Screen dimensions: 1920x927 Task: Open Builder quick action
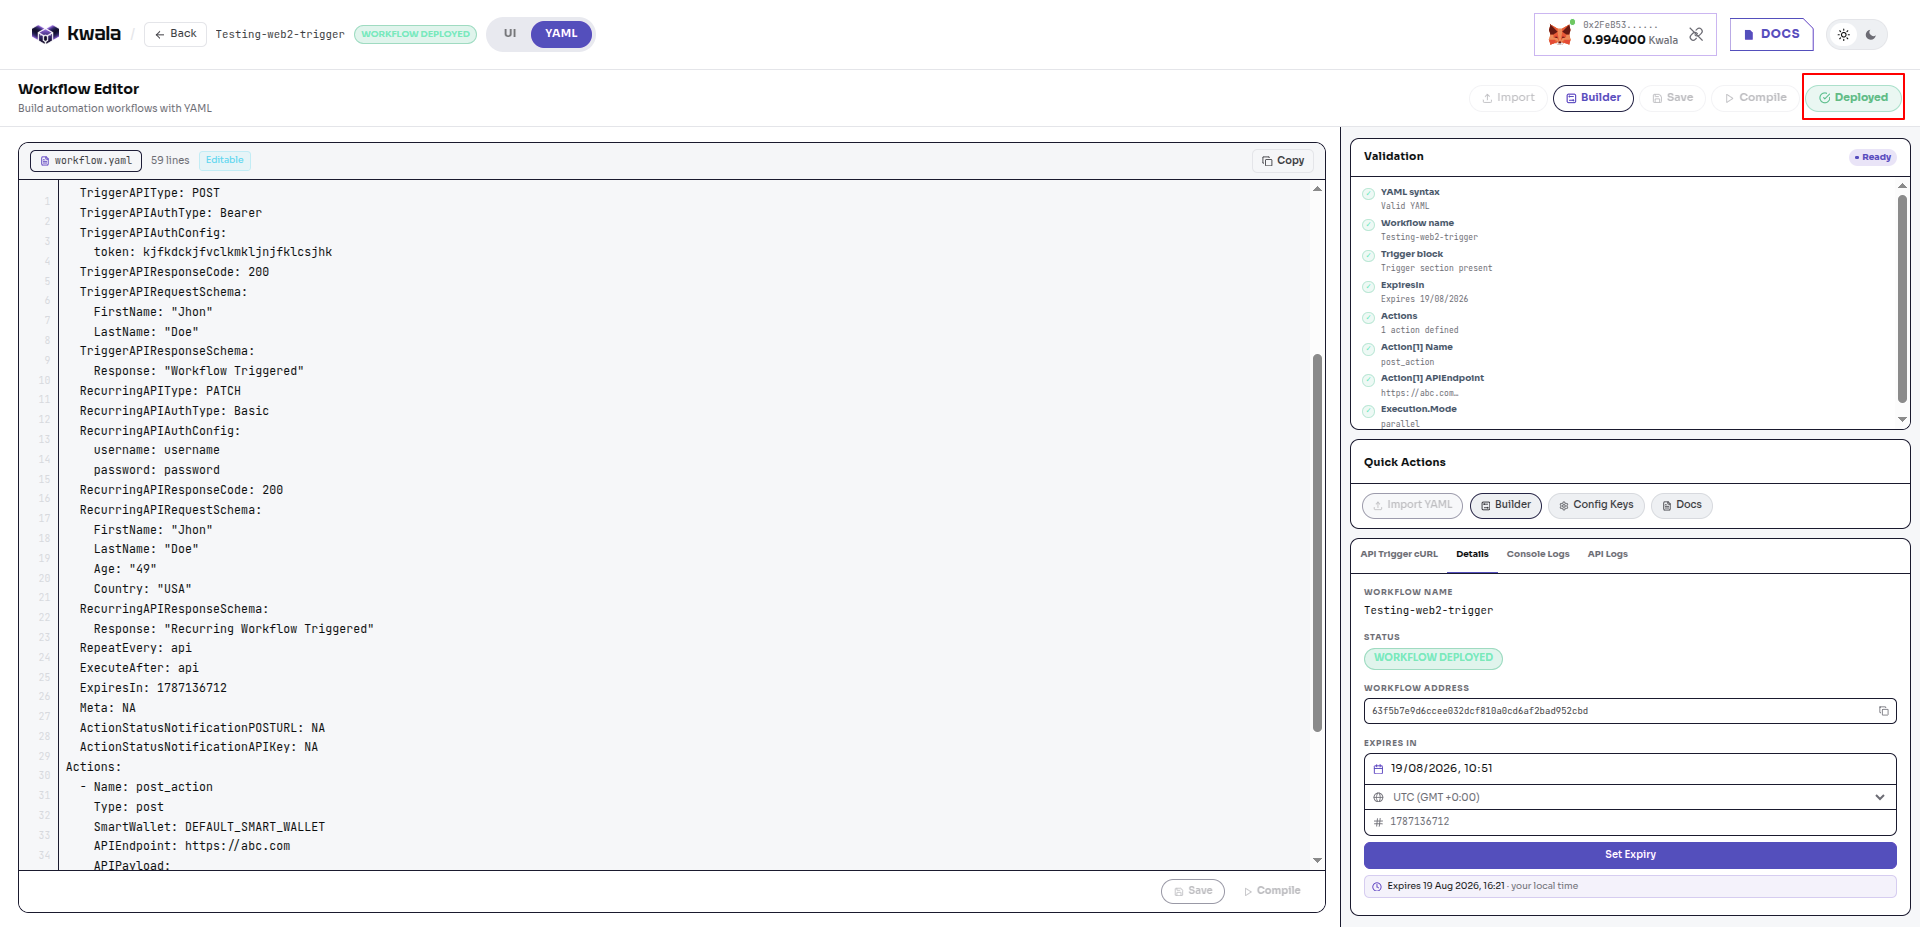pos(1505,505)
